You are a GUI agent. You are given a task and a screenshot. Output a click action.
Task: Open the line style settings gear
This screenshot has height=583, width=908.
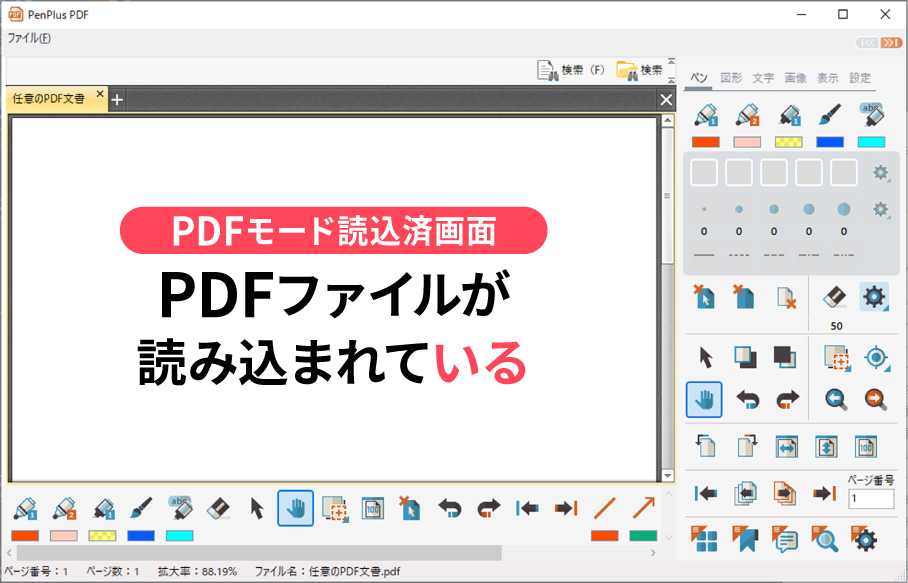click(880, 172)
